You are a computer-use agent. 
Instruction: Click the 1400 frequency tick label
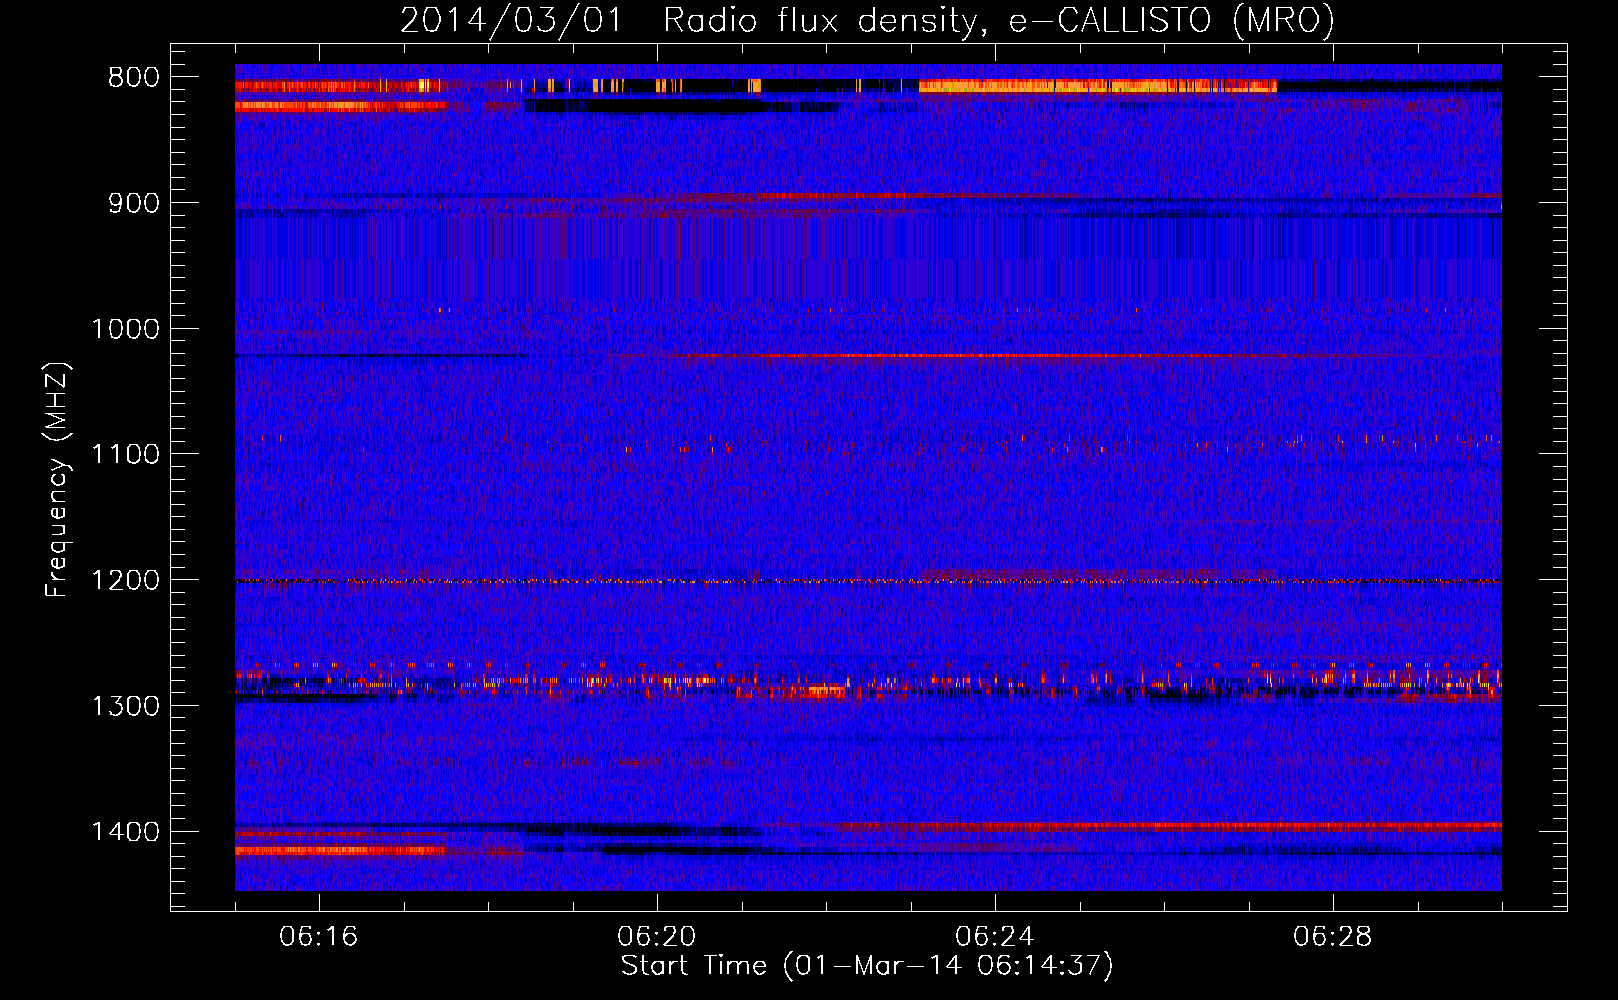pyautogui.click(x=125, y=832)
